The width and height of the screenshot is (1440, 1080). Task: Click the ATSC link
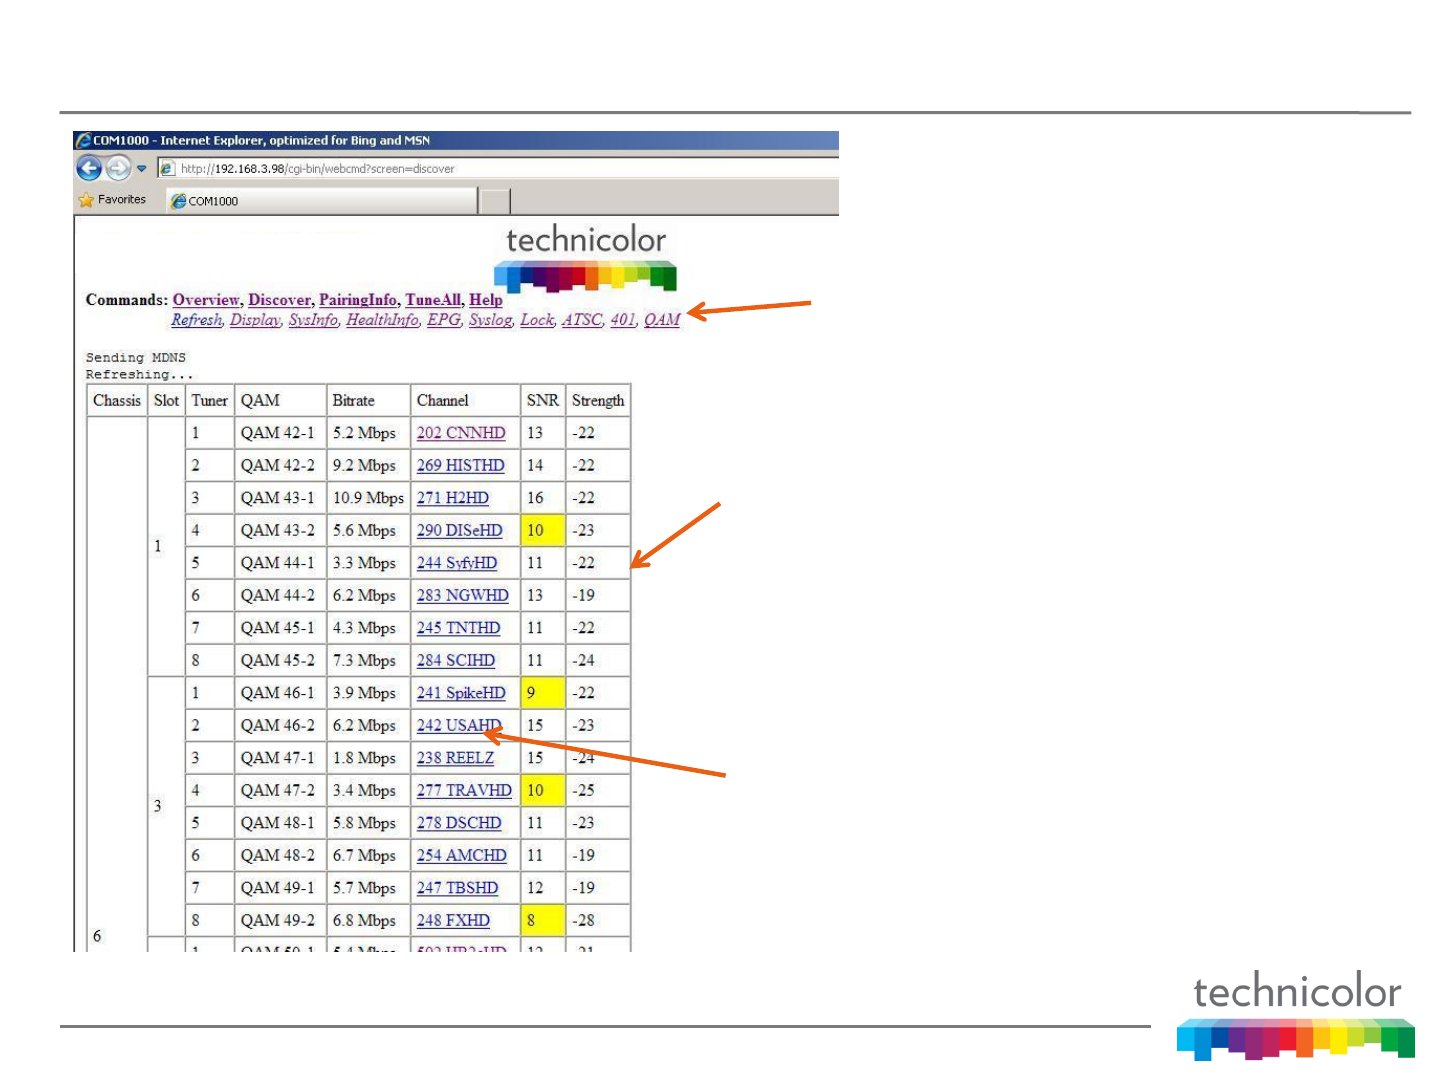point(582,320)
